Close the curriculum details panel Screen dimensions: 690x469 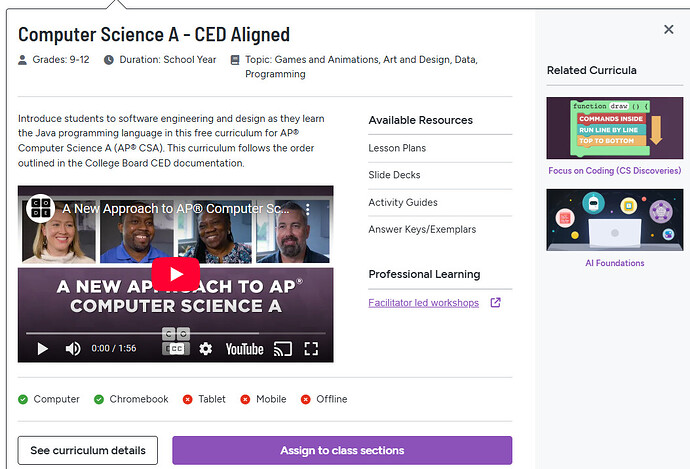click(x=668, y=29)
